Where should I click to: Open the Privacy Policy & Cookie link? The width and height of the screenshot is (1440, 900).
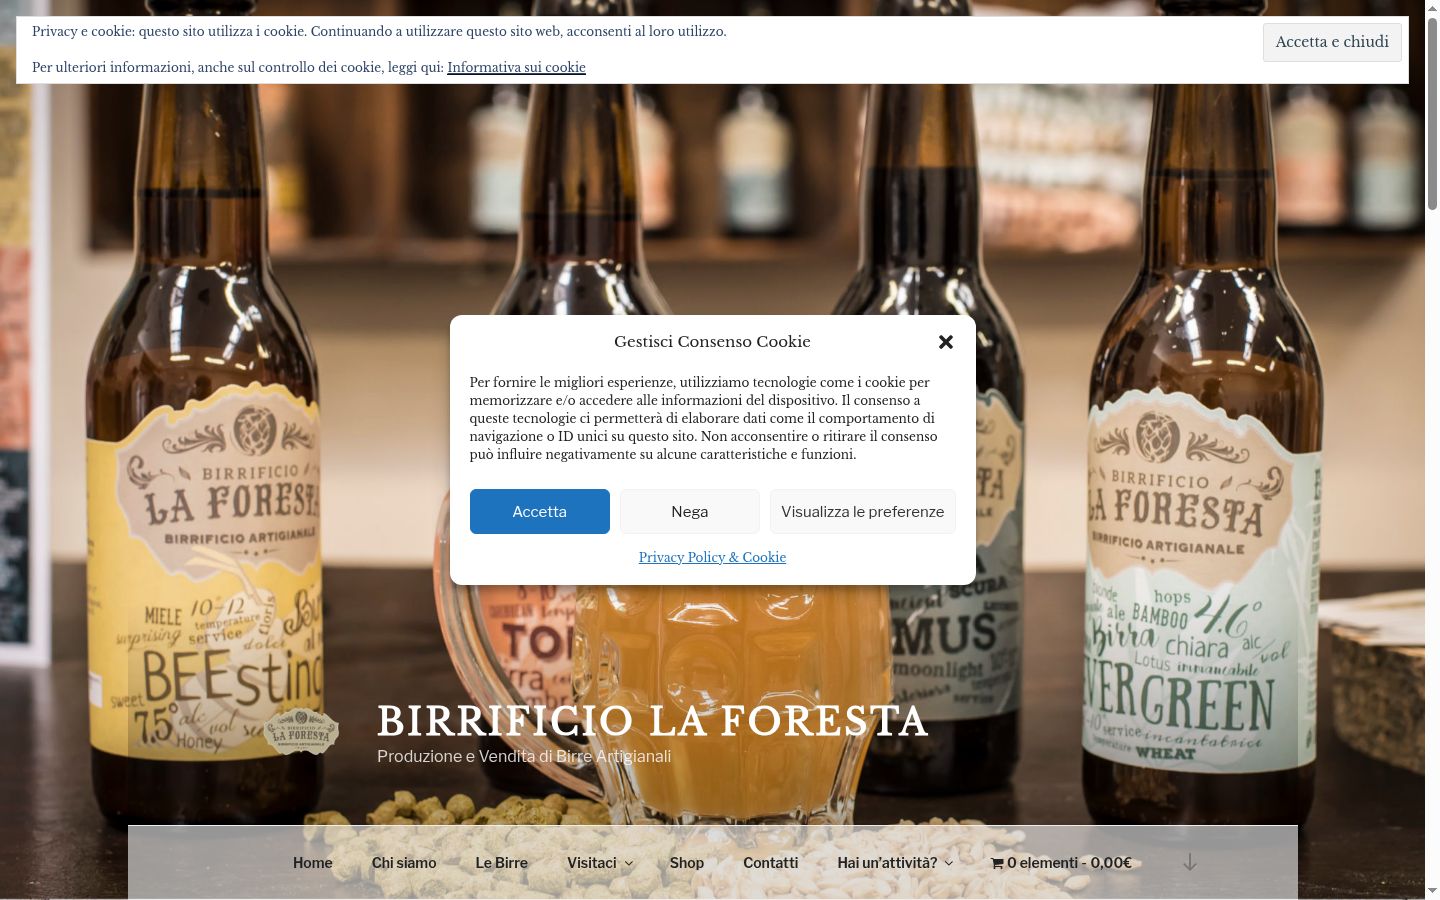[712, 557]
